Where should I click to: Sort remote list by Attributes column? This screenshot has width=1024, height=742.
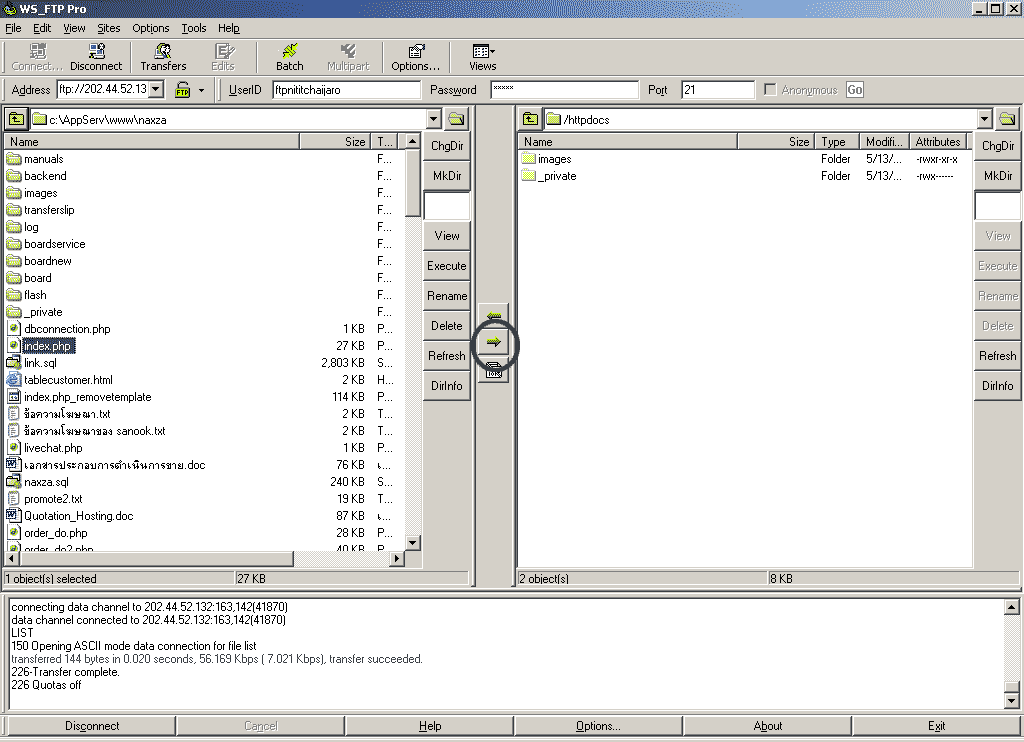[x=938, y=141]
